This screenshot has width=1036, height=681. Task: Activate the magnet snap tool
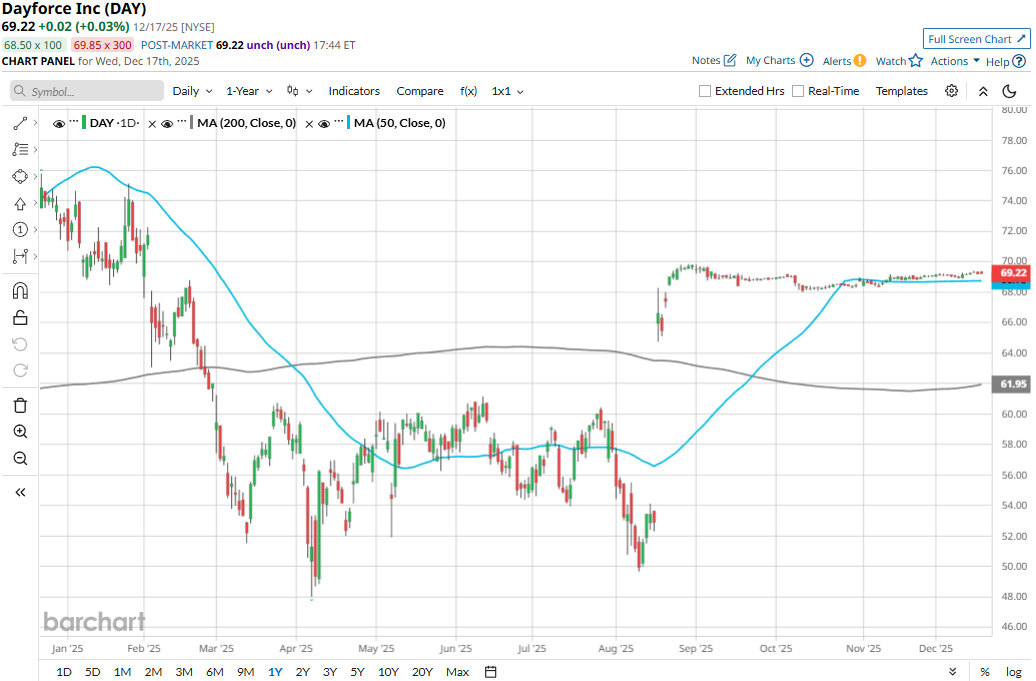tap(20, 291)
